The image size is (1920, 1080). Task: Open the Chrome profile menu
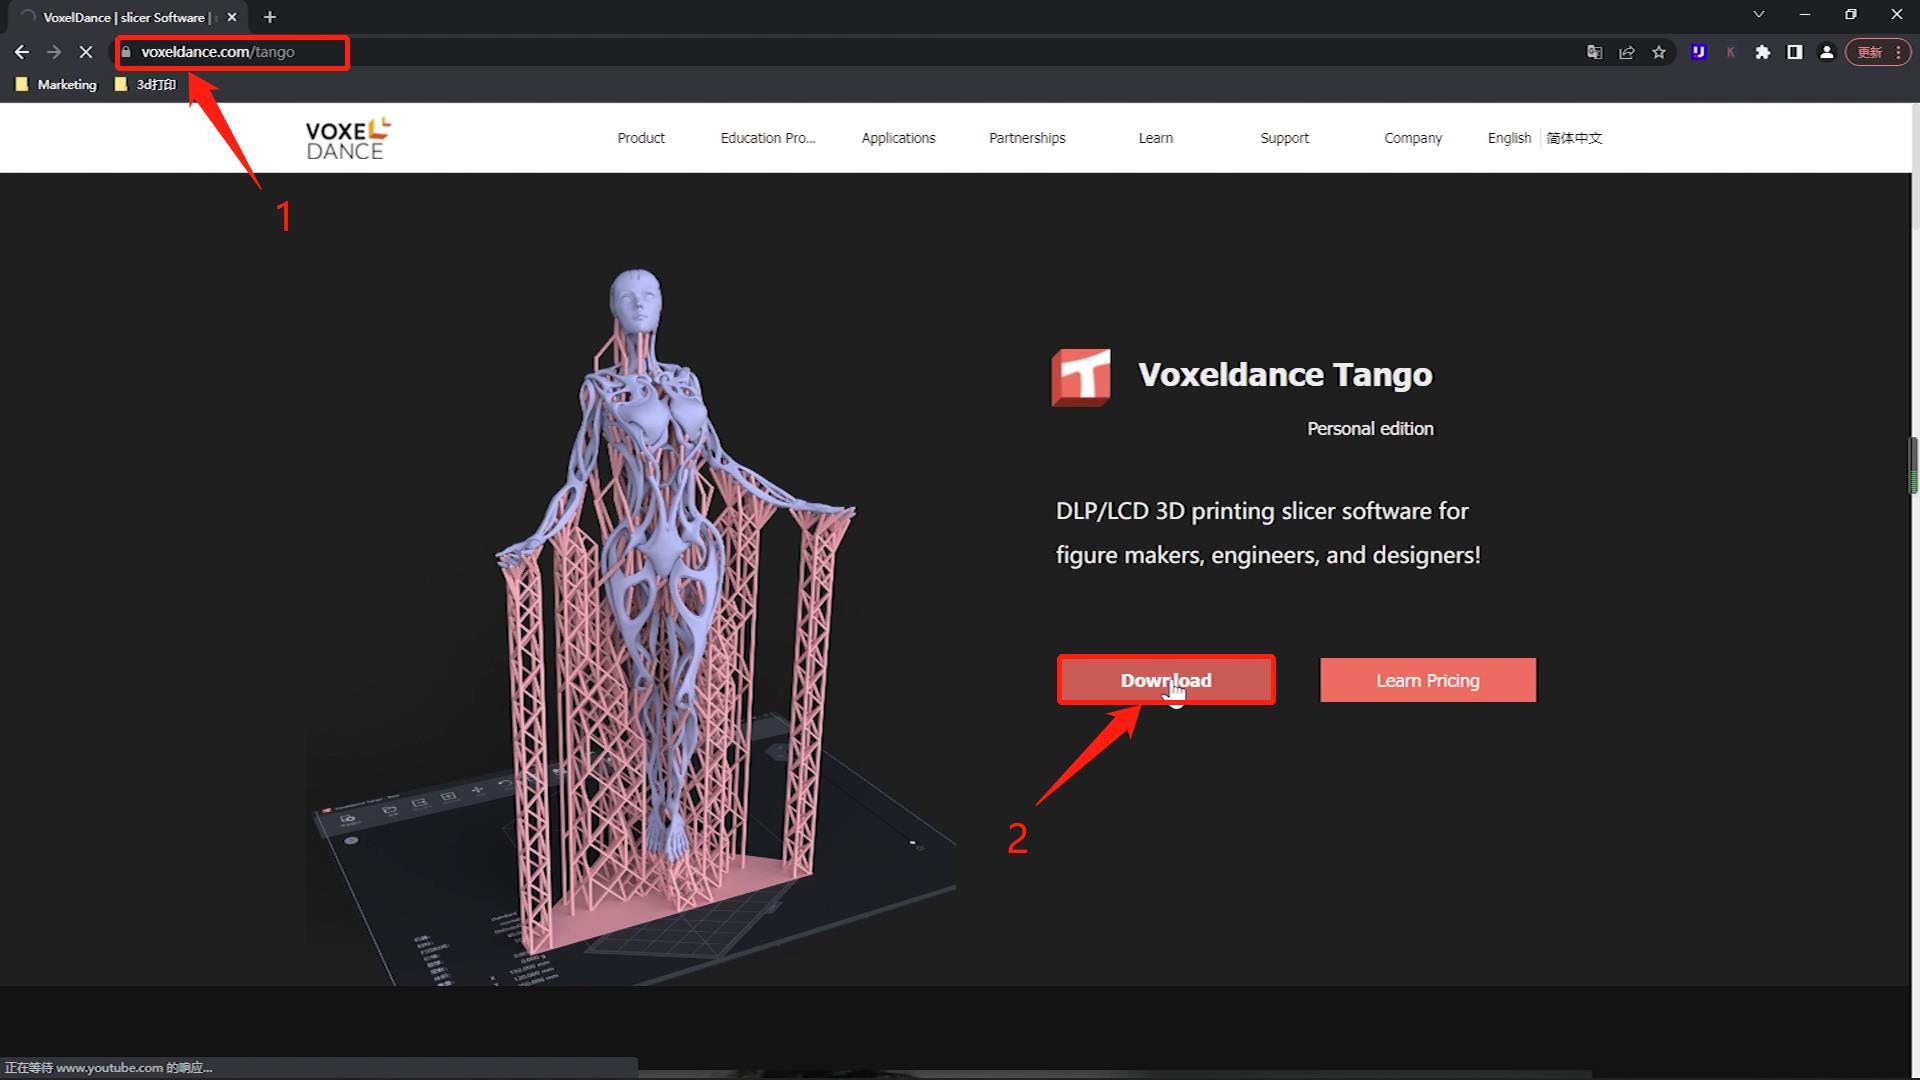(x=1827, y=52)
